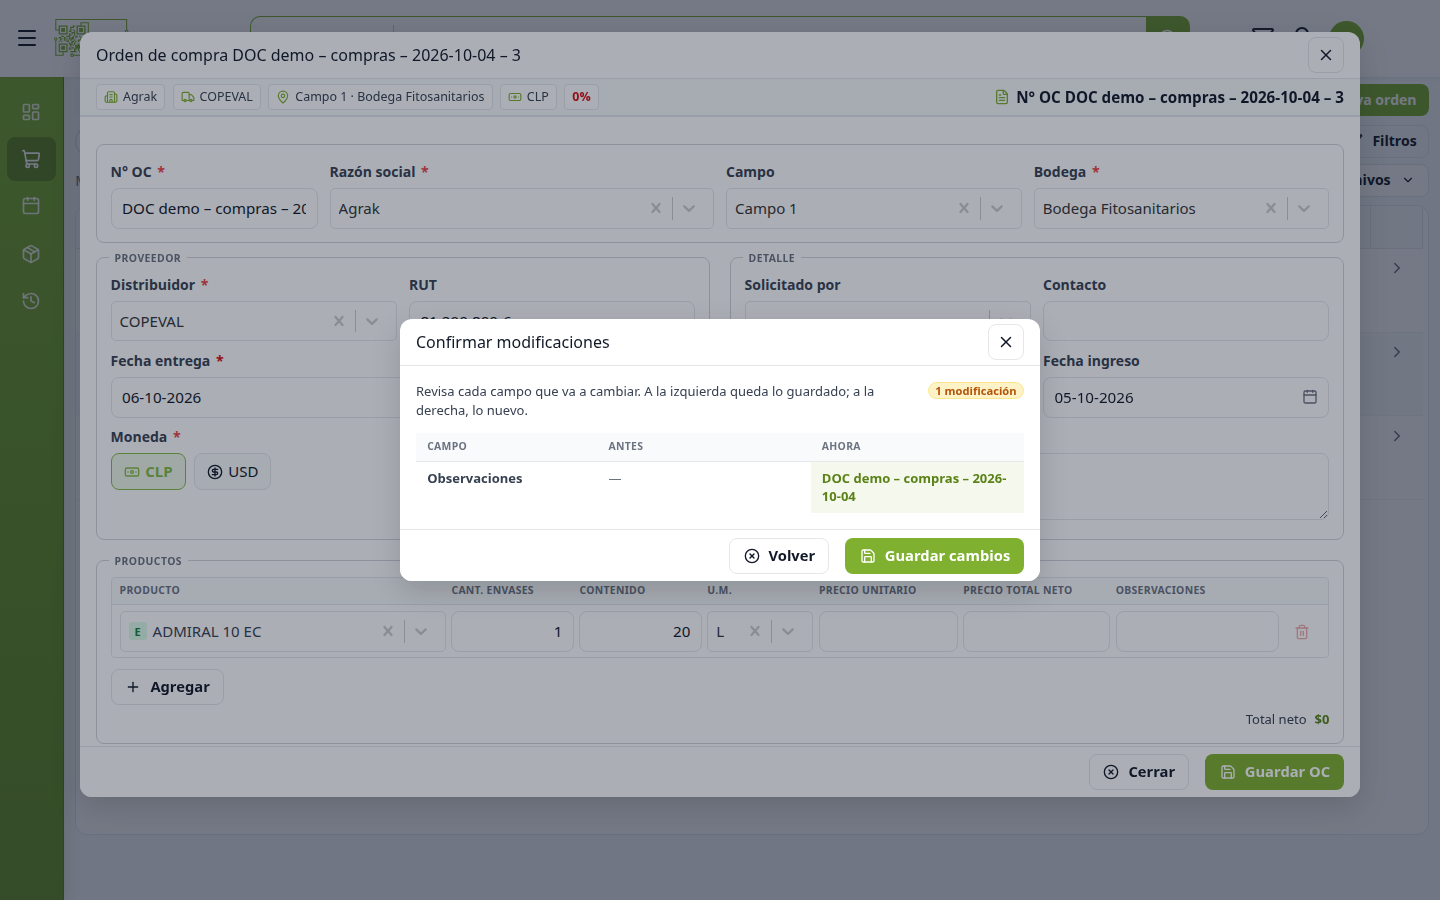Click the N° OC input field
The width and height of the screenshot is (1440, 900).
[x=214, y=208]
